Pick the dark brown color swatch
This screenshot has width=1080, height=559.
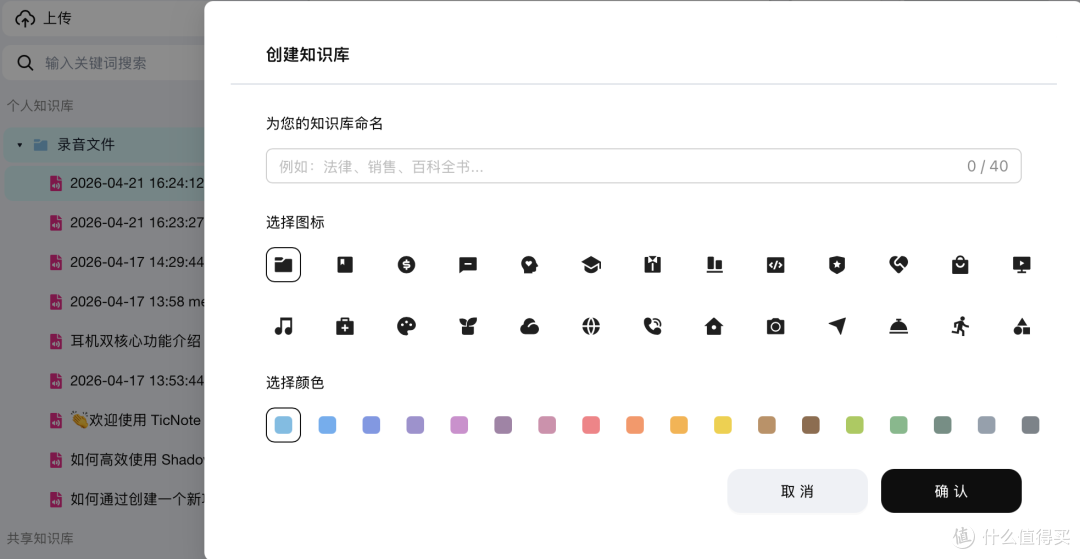point(811,425)
